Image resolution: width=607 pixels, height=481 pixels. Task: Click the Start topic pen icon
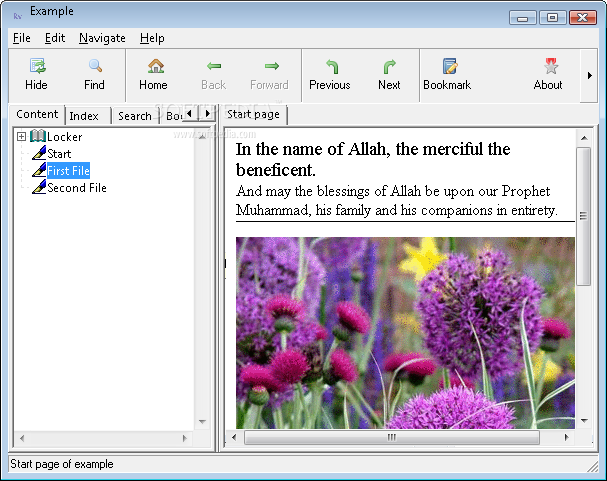(39, 153)
